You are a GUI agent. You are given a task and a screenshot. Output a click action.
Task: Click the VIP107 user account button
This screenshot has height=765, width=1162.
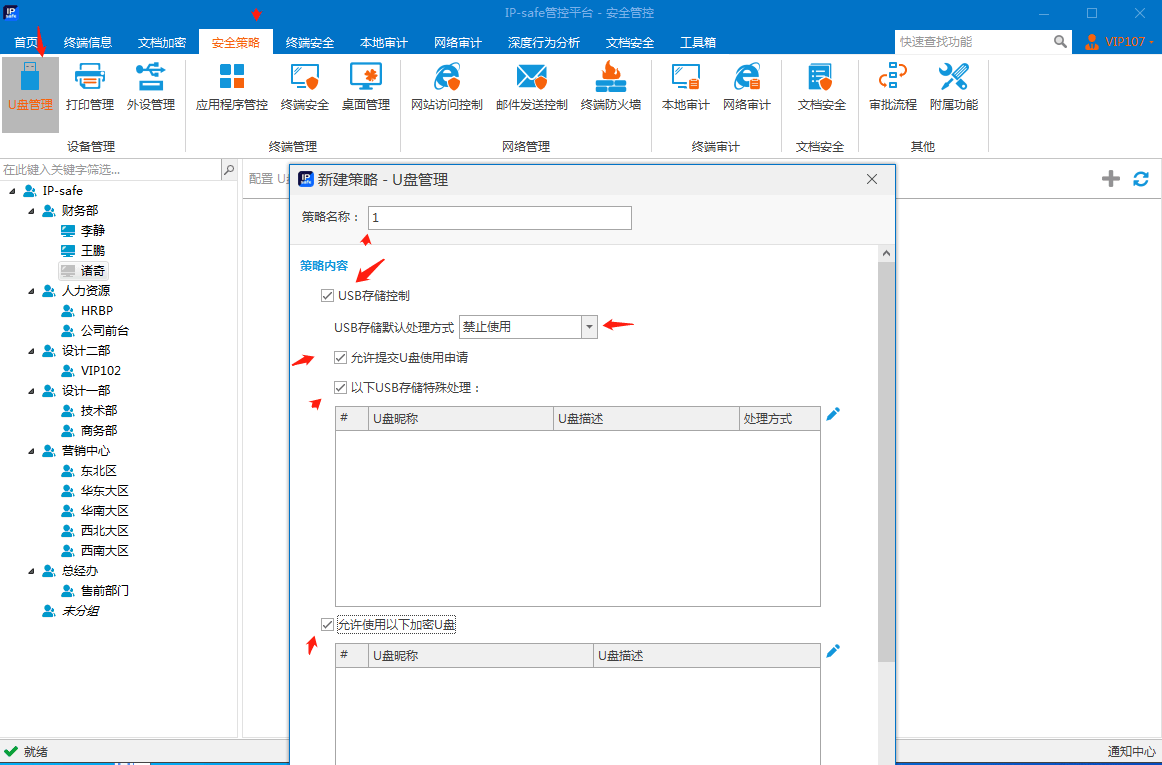[1120, 42]
